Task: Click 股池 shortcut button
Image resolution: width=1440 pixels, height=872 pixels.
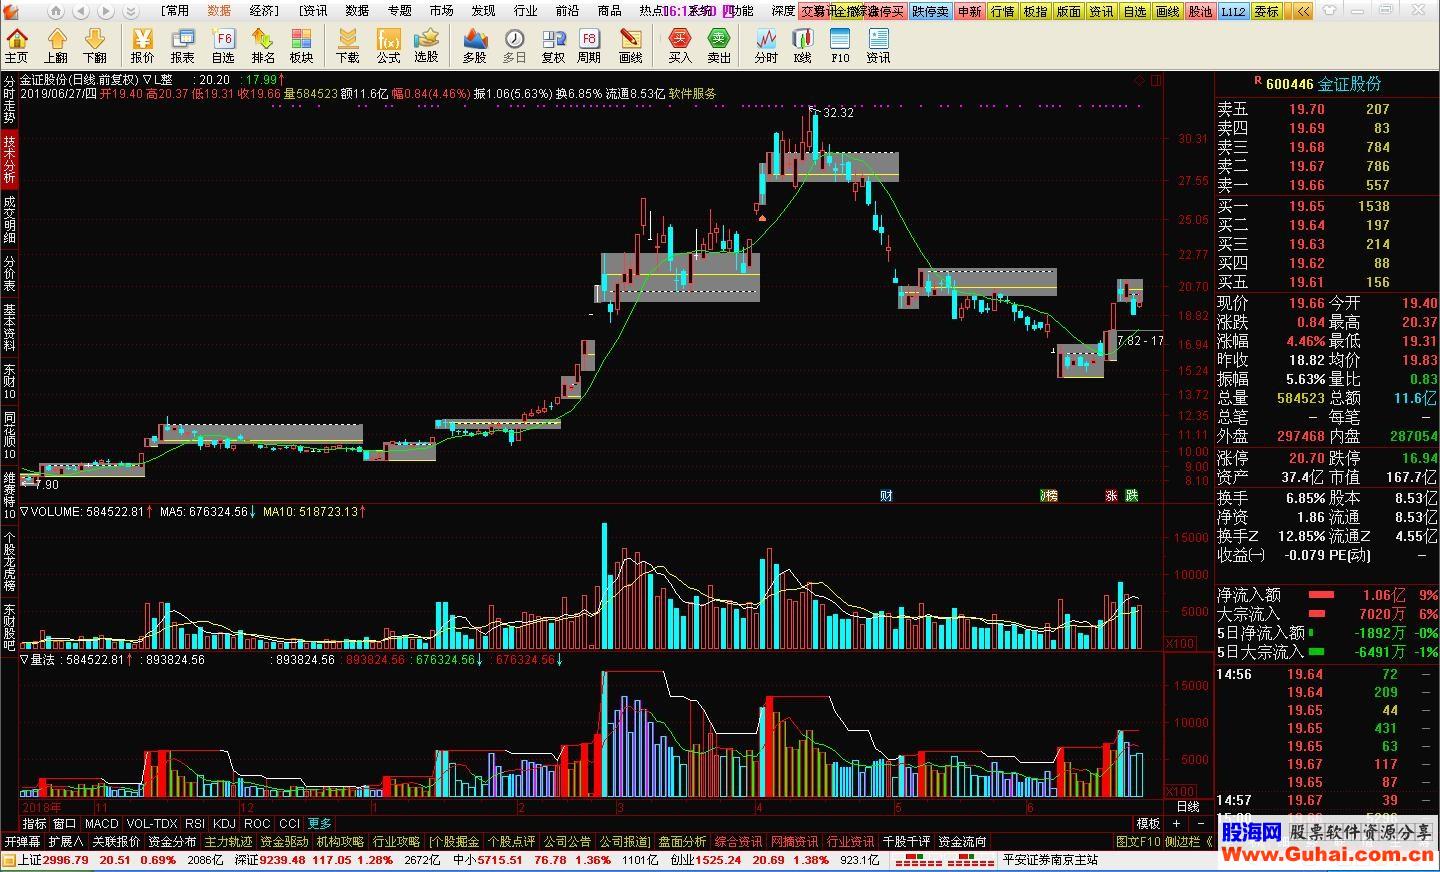Action: click(x=1200, y=11)
